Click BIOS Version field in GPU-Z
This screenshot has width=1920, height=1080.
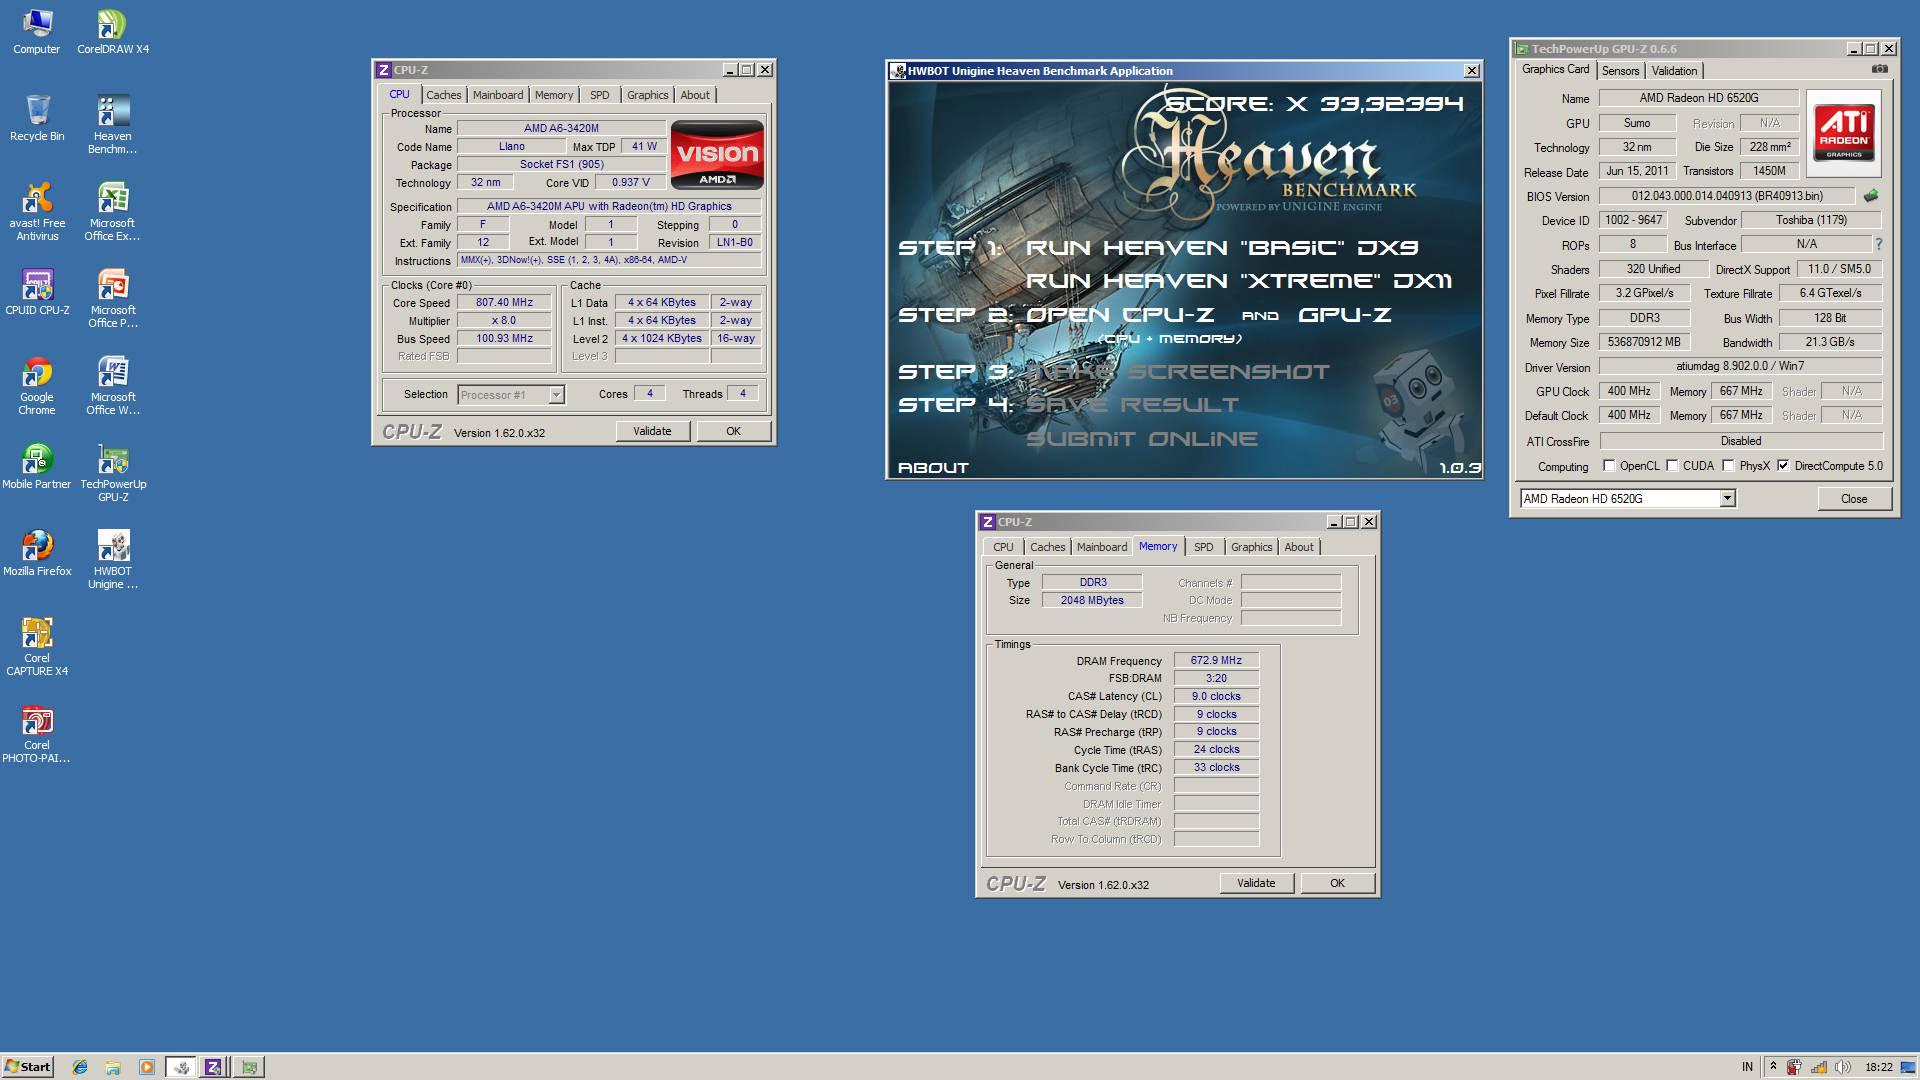tap(1726, 197)
